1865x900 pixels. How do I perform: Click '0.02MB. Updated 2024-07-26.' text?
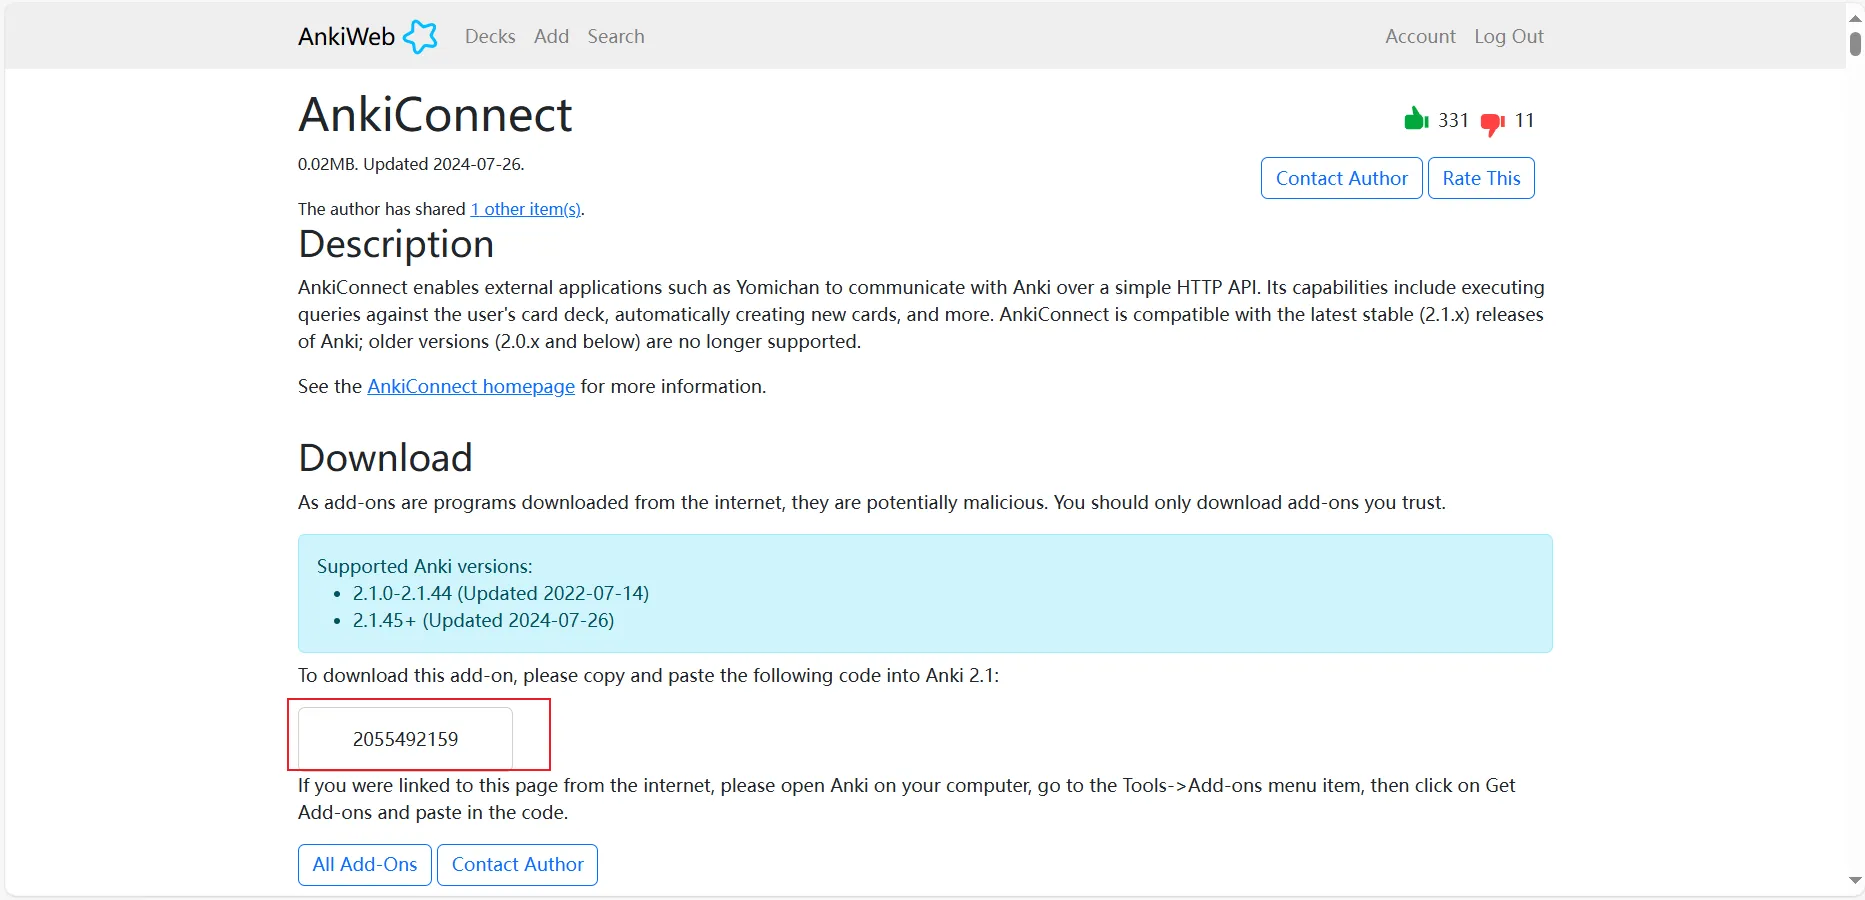pos(411,164)
